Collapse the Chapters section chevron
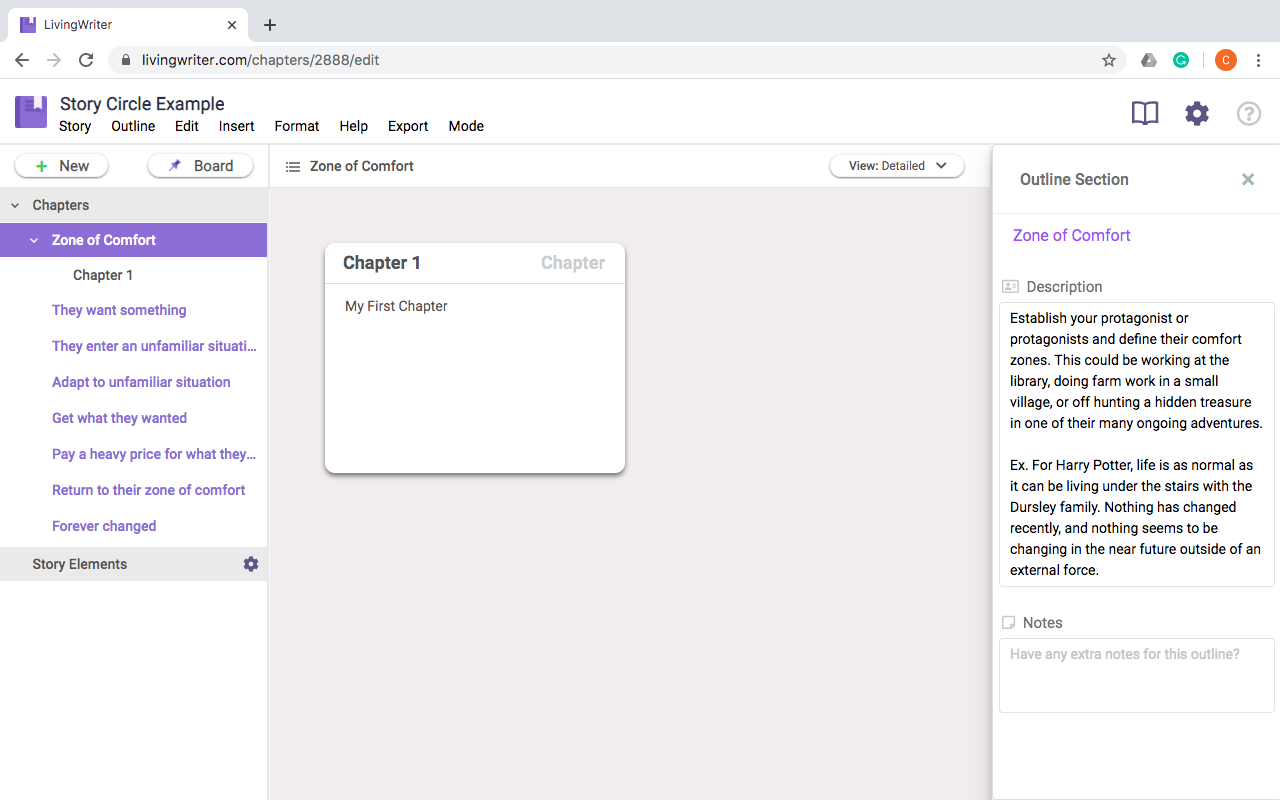 coord(15,206)
